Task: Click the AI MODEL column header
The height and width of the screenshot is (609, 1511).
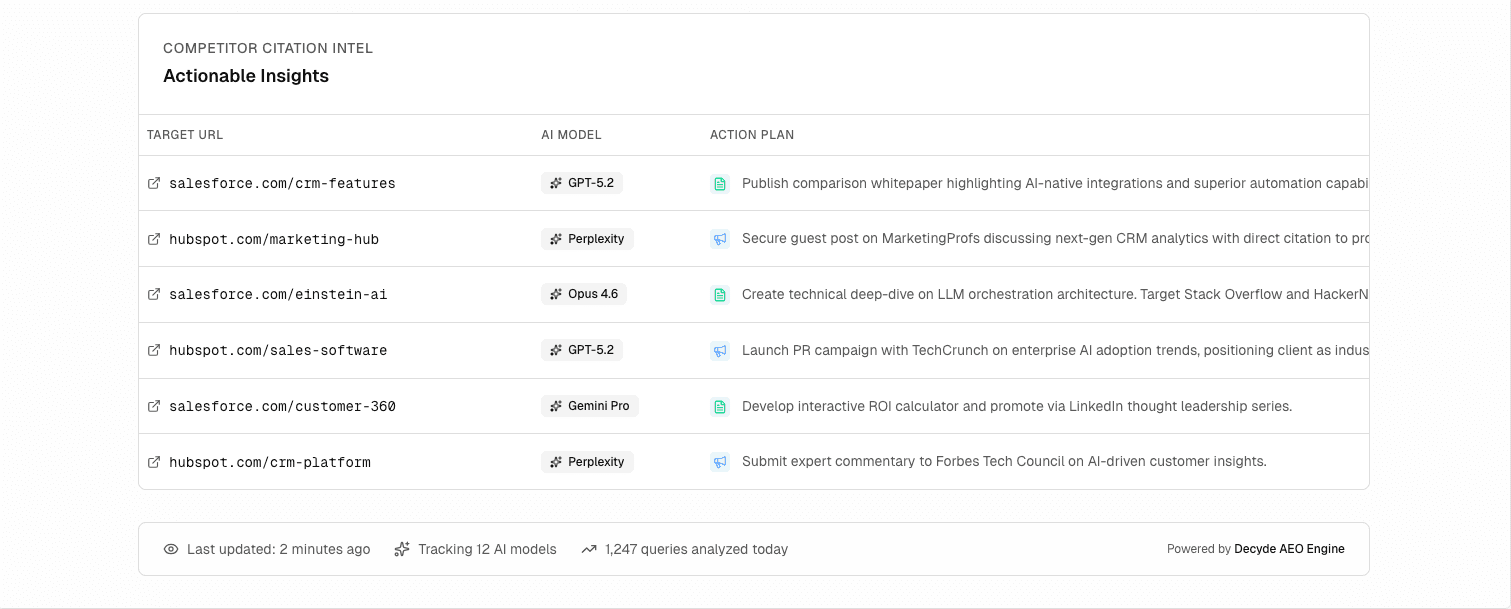Action: click(571, 134)
